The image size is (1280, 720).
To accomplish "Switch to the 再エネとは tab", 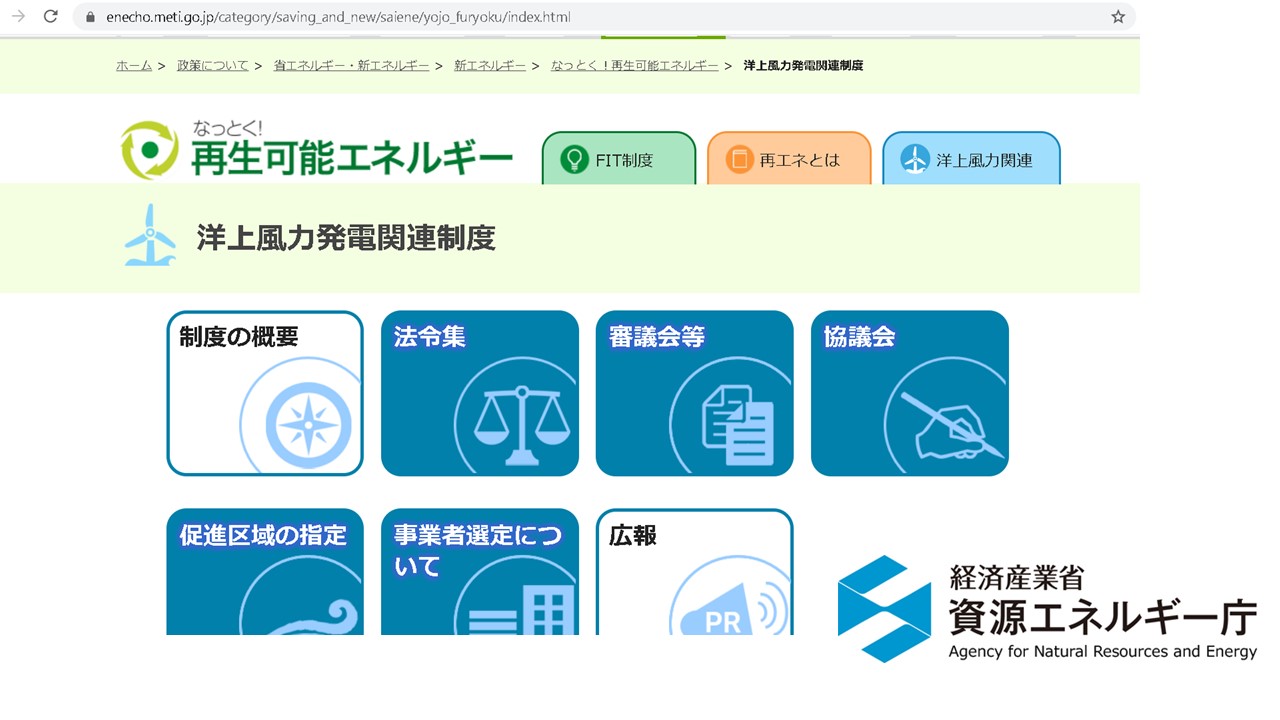I will (789, 159).
